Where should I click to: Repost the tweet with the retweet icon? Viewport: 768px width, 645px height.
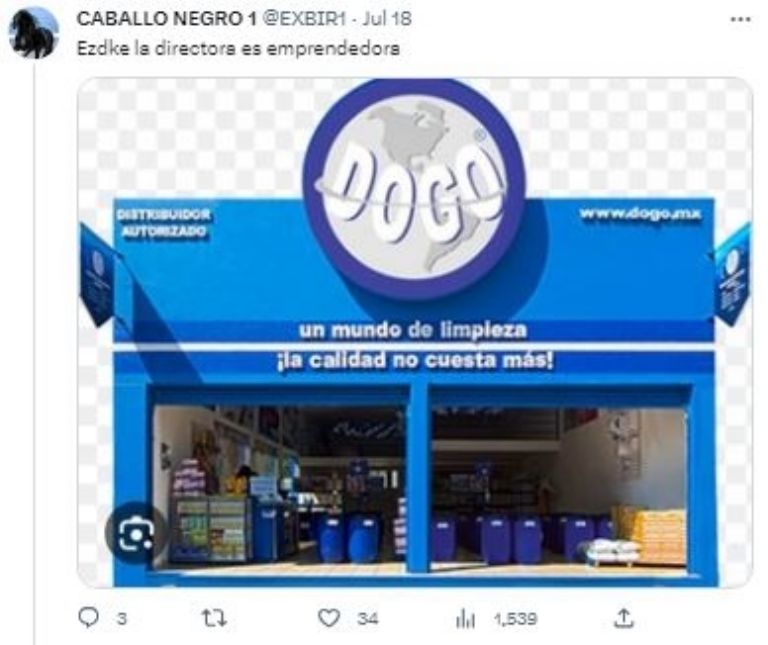(215, 619)
